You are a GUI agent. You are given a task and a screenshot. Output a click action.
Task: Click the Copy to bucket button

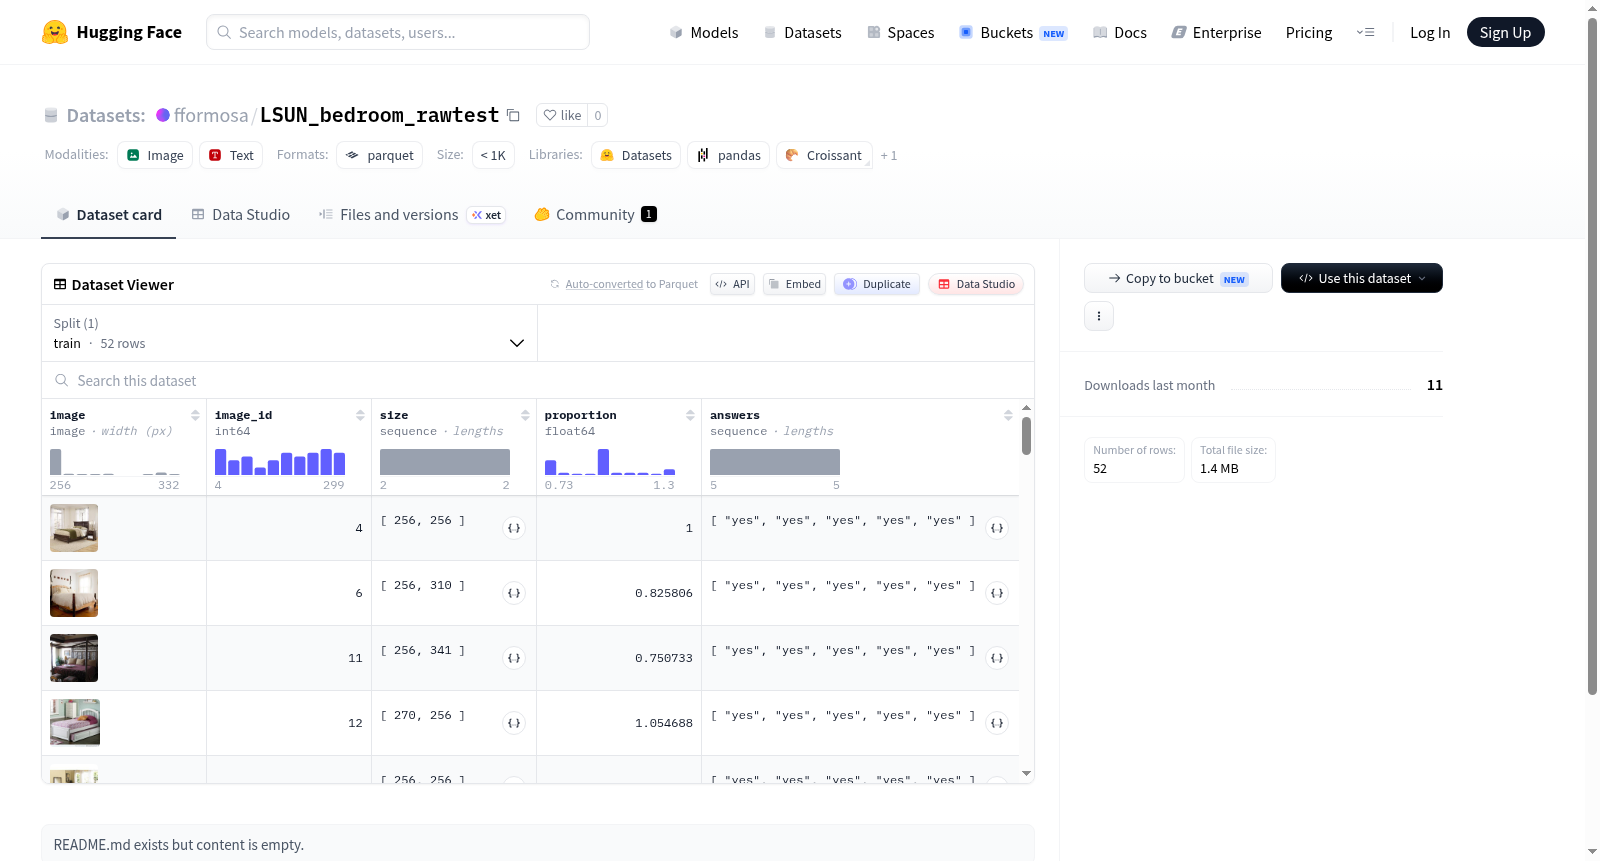coord(1178,278)
